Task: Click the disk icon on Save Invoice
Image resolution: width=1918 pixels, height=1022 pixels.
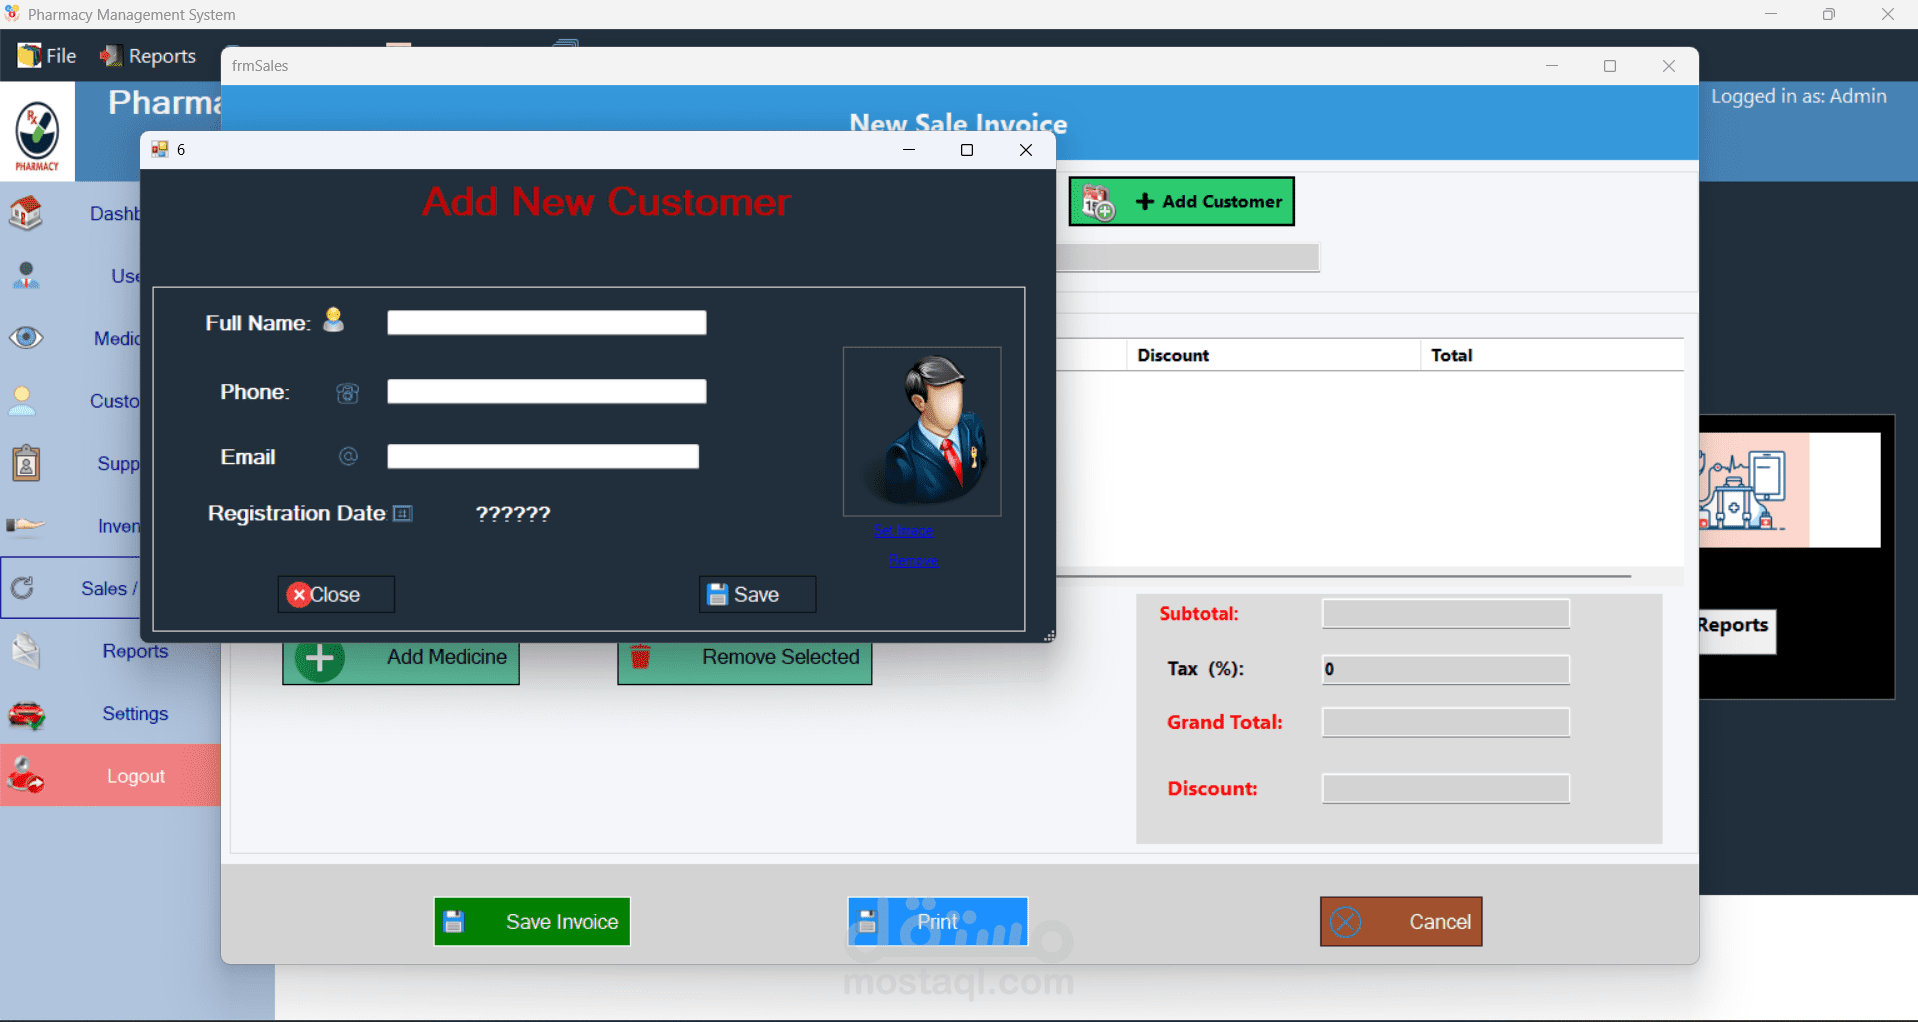Action: 454,922
